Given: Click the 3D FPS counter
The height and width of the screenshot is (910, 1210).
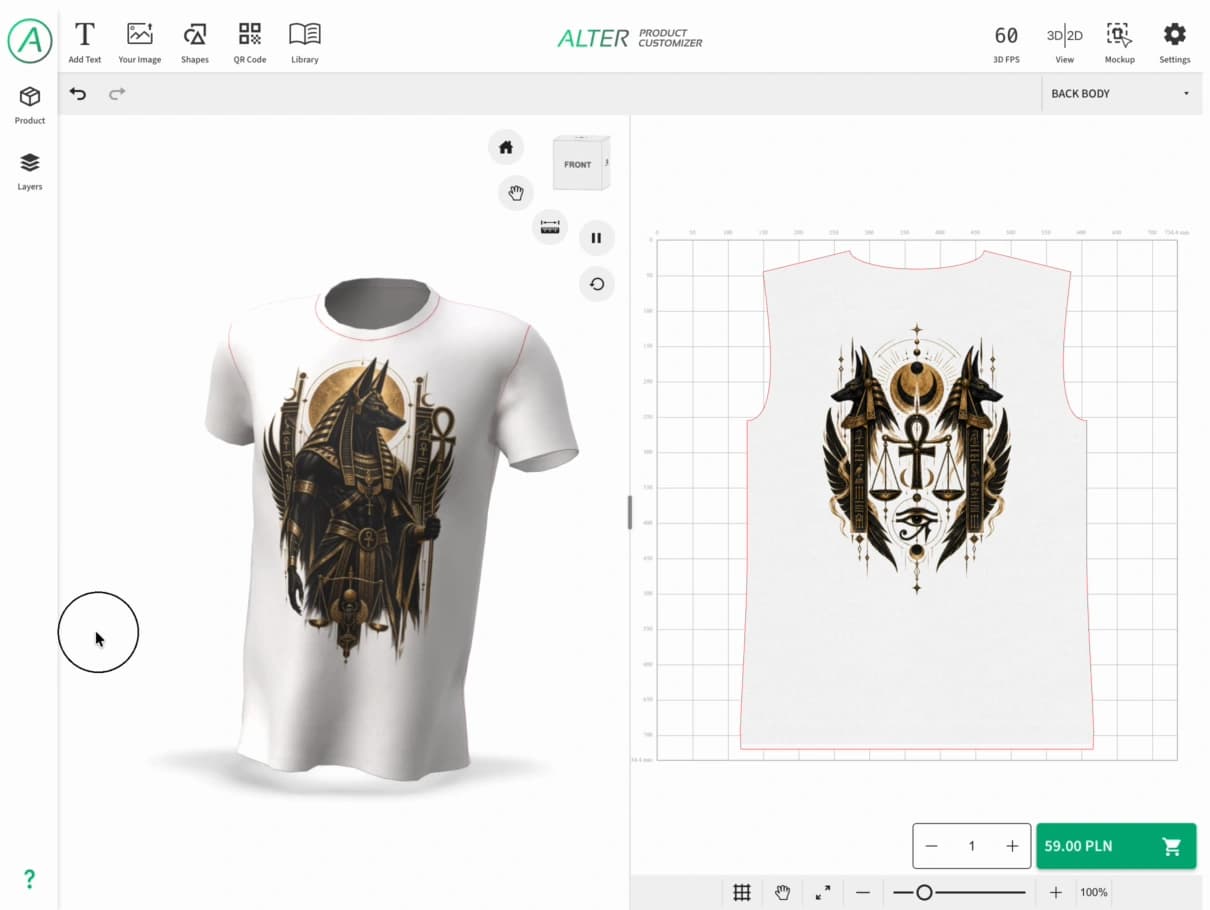Looking at the screenshot, I should 1006,43.
